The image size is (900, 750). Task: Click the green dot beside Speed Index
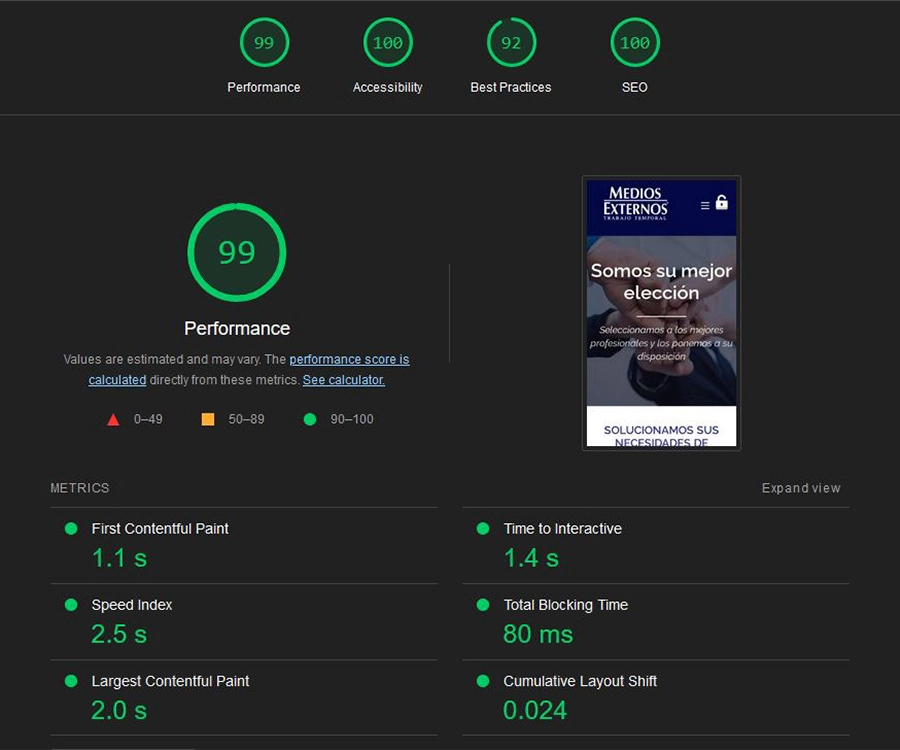pos(71,605)
